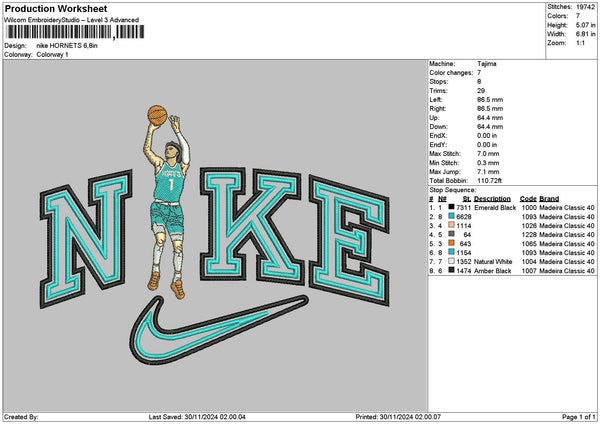Click the Created By footer label
This screenshot has width=600, height=424.
point(21,417)
